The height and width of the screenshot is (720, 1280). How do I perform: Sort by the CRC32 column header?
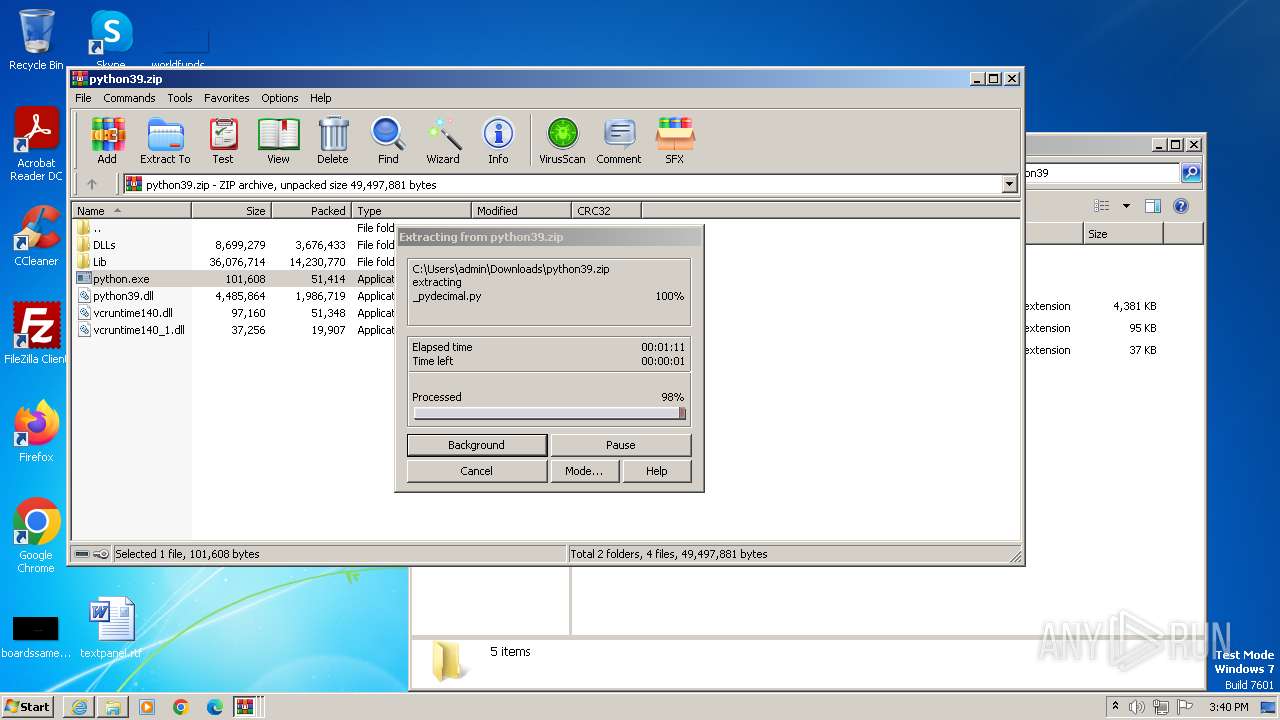[606, 210]
